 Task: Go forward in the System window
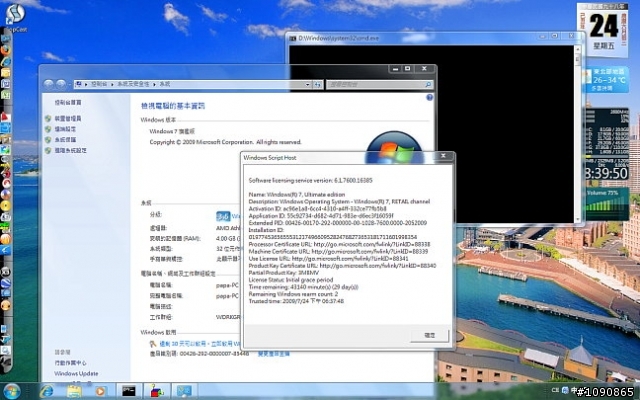click(x=61, y=84)
